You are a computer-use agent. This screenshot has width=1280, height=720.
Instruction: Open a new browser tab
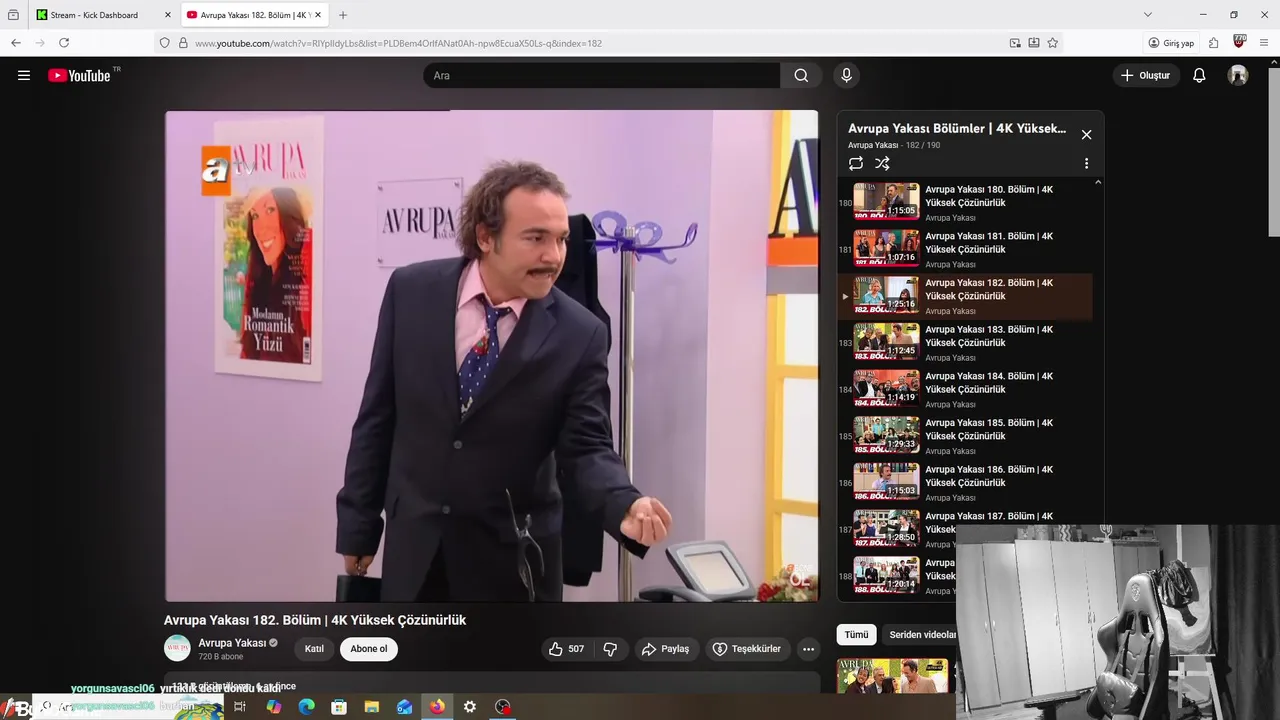click(x=343, y=15)
